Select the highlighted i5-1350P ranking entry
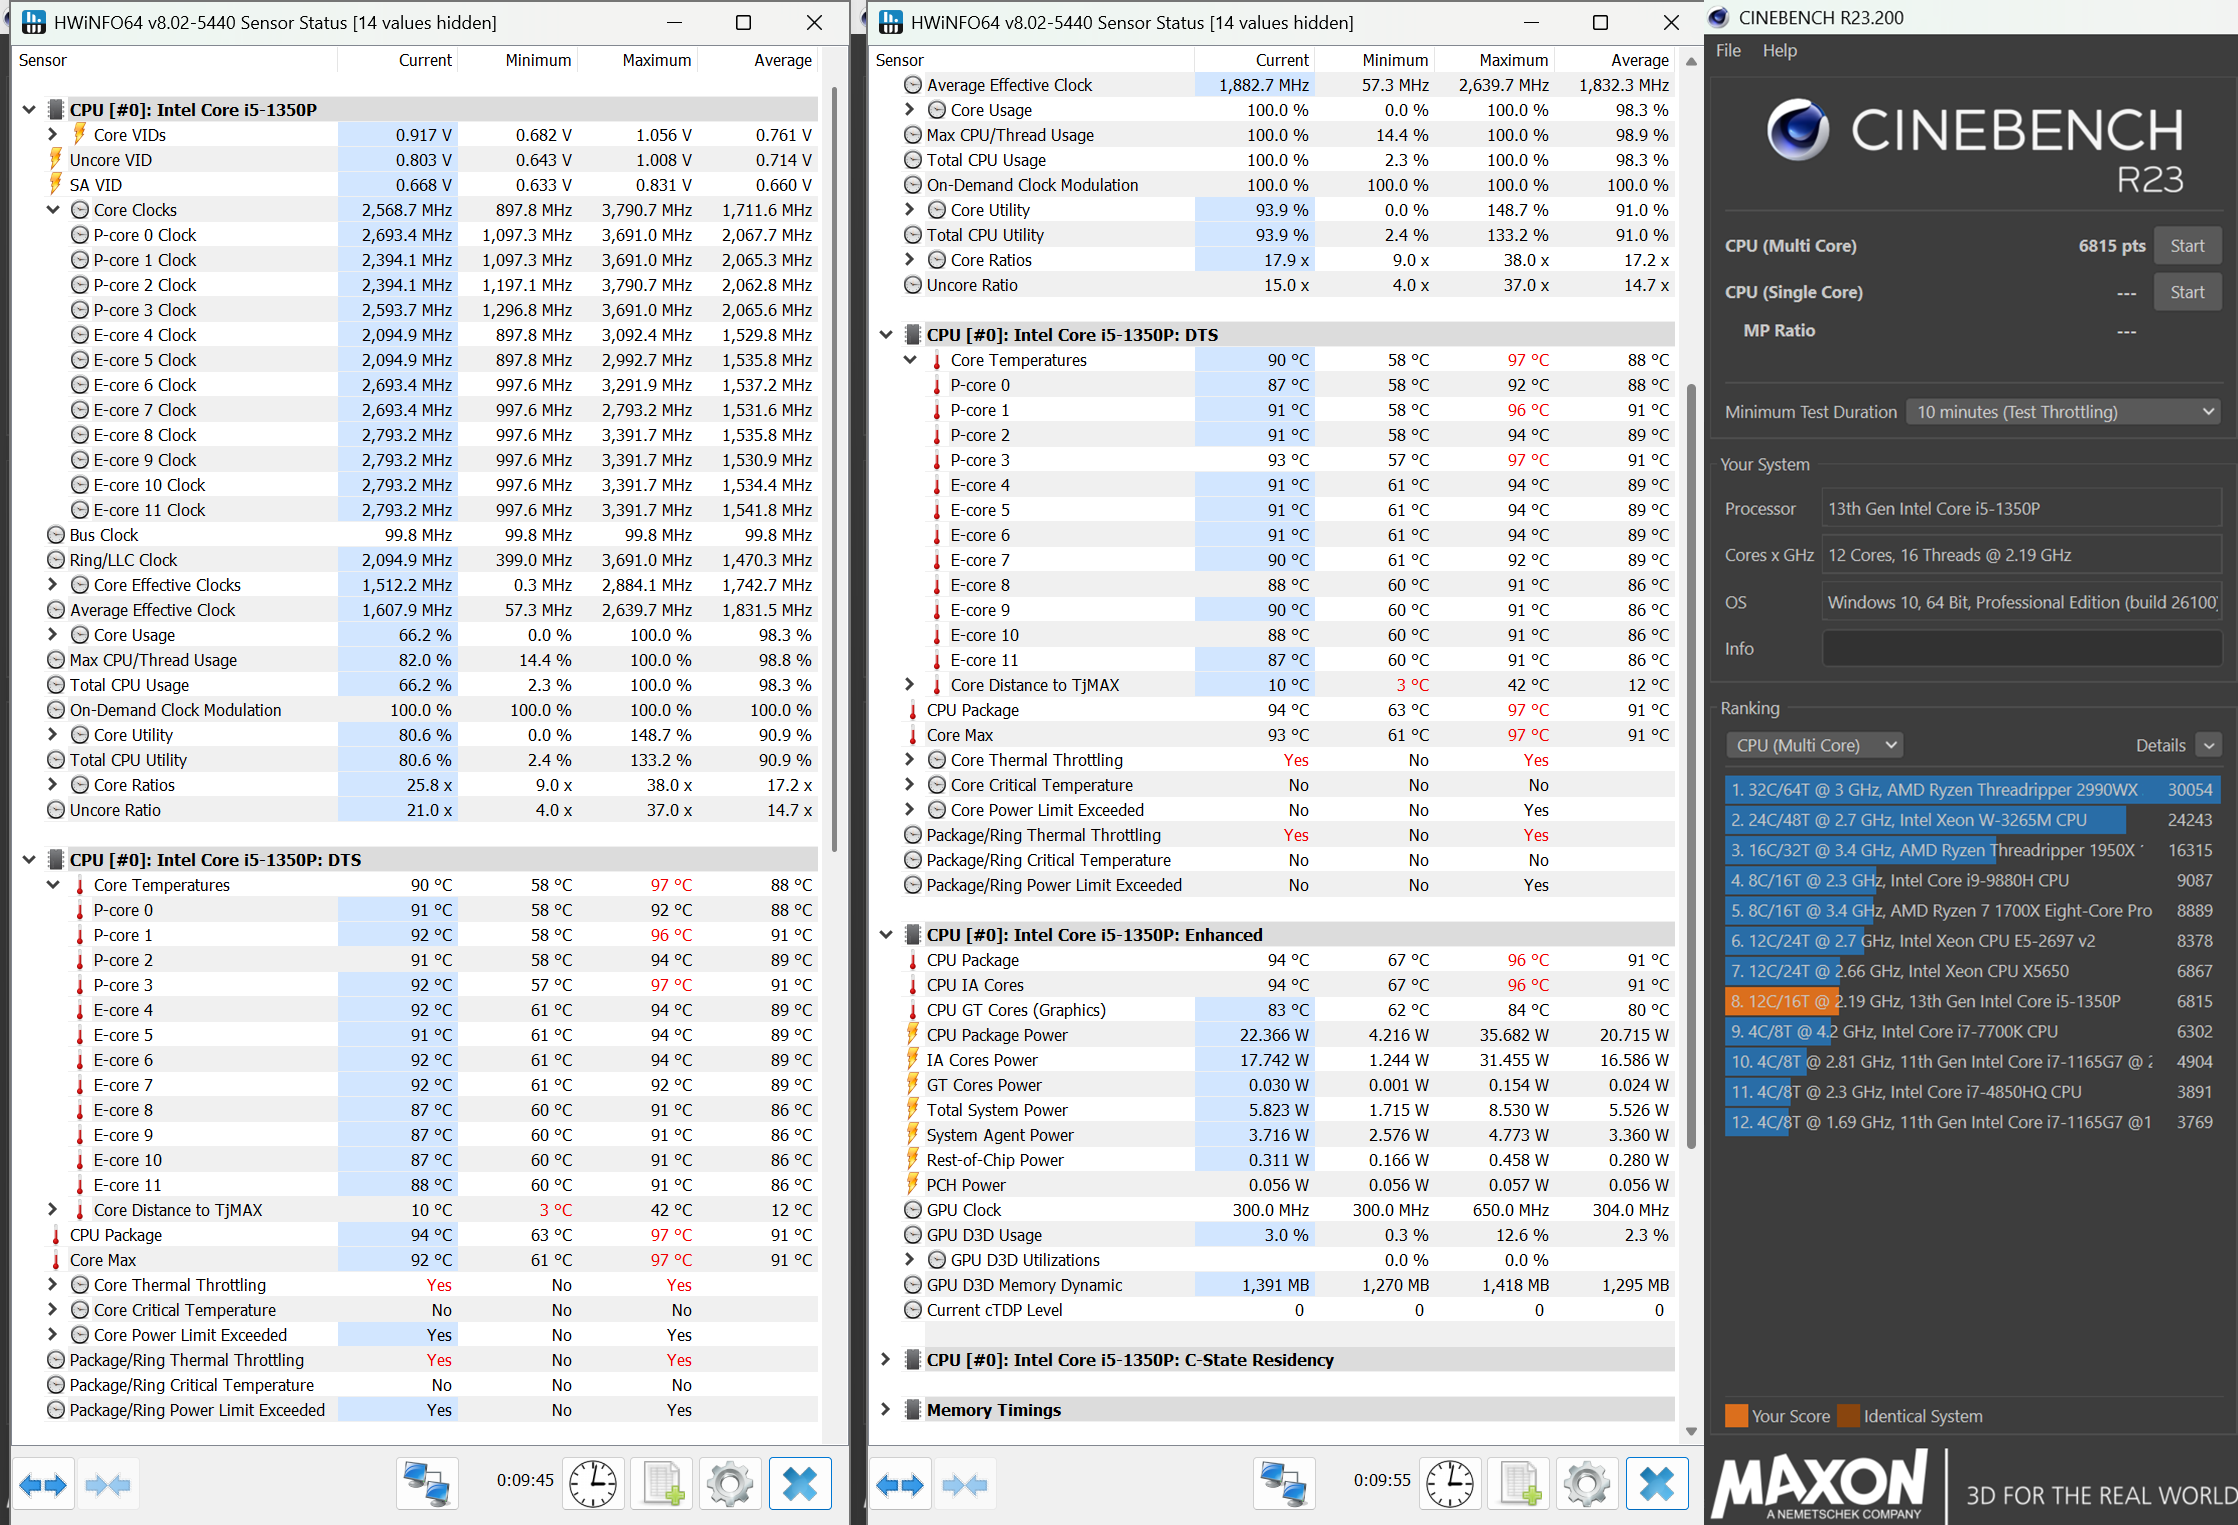This screenshot has height=1525, width=2238. [x=1972, y=1001]
